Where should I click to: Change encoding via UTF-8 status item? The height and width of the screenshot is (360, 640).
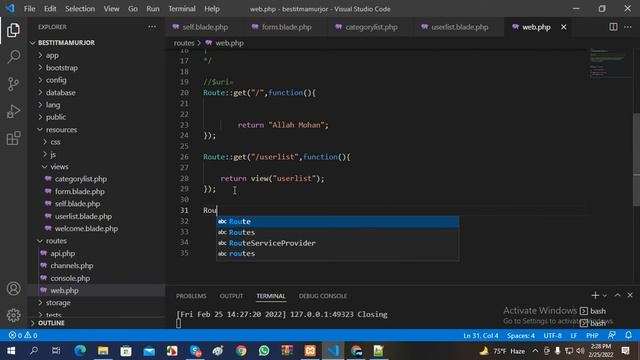(552, 336)
